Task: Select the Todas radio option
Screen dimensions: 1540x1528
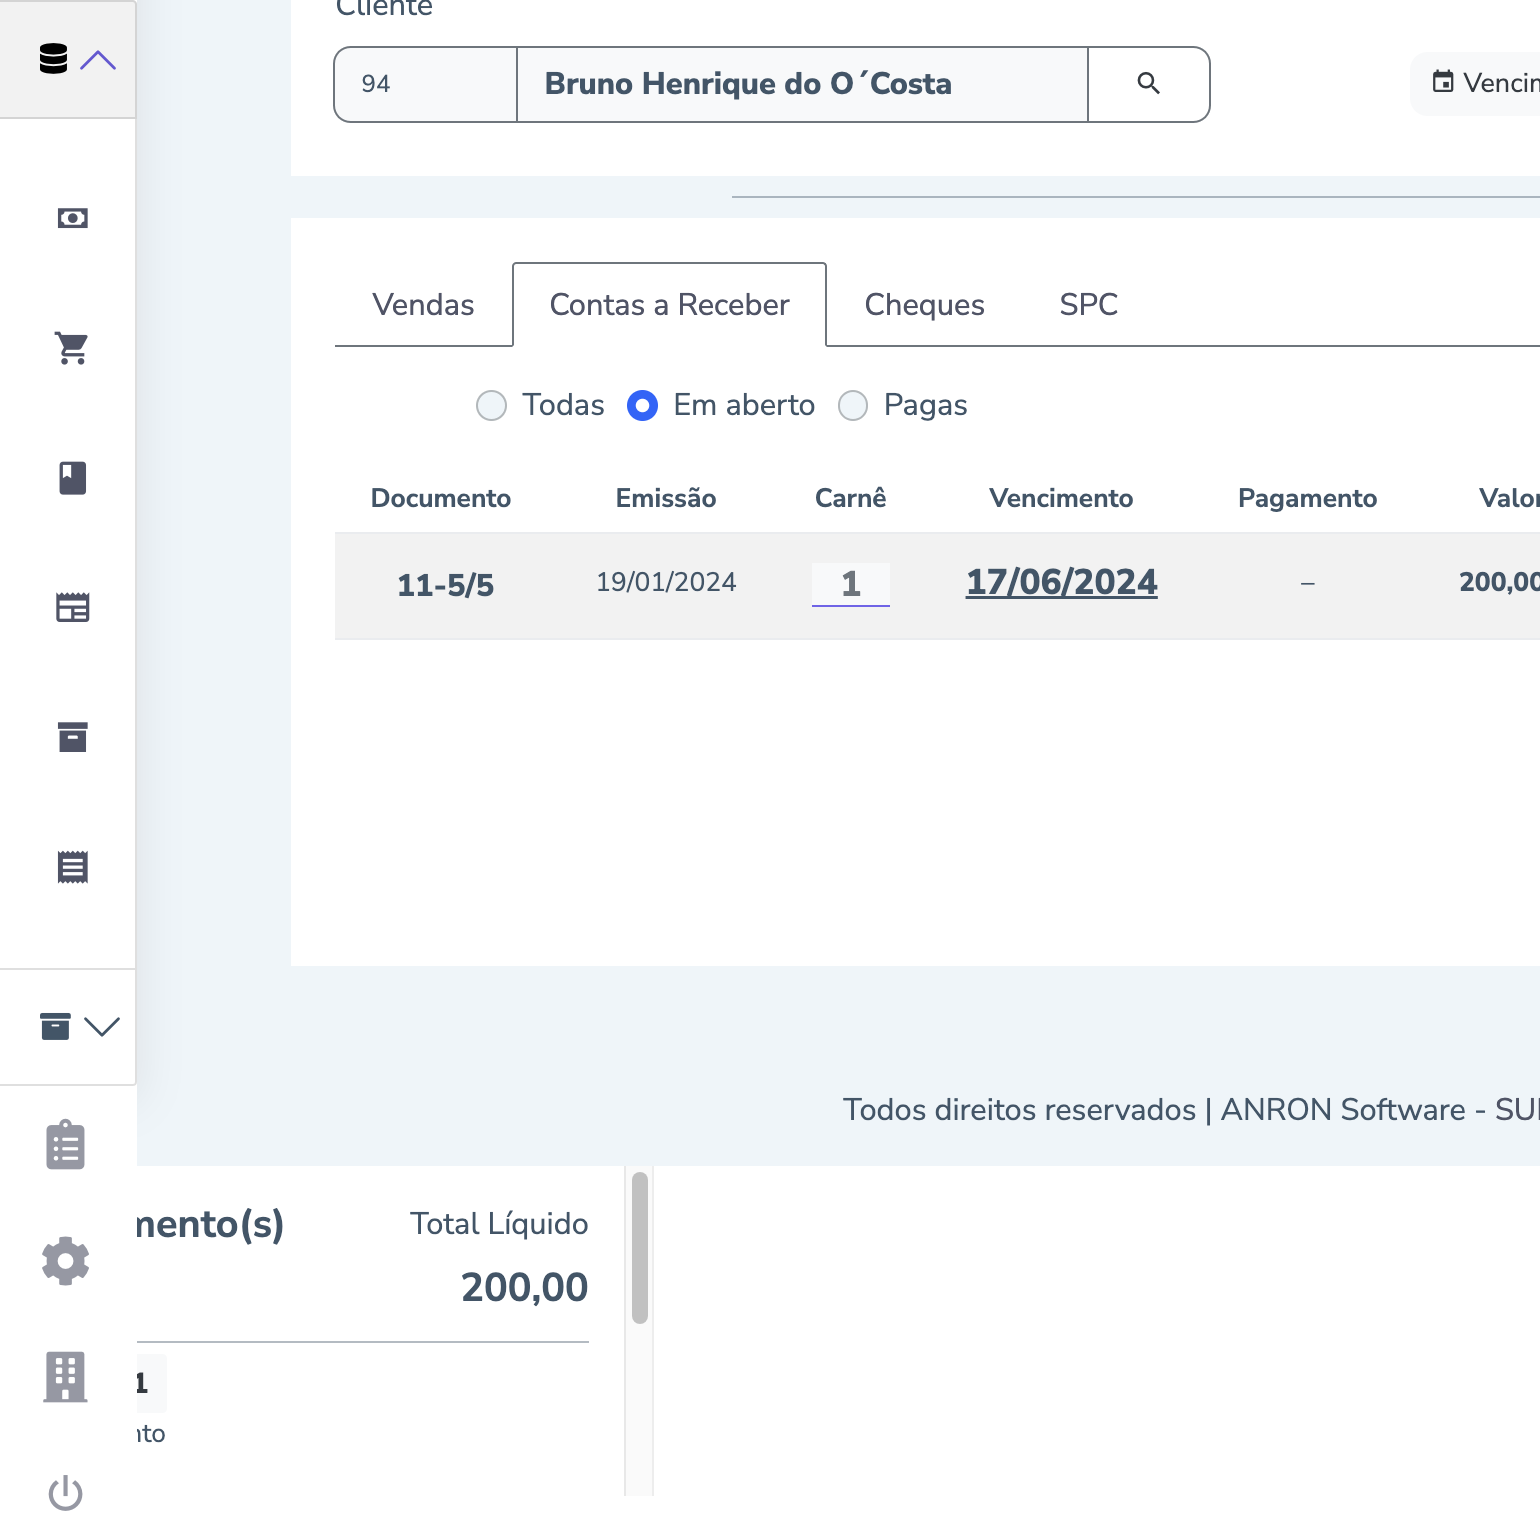Action: 491,406
